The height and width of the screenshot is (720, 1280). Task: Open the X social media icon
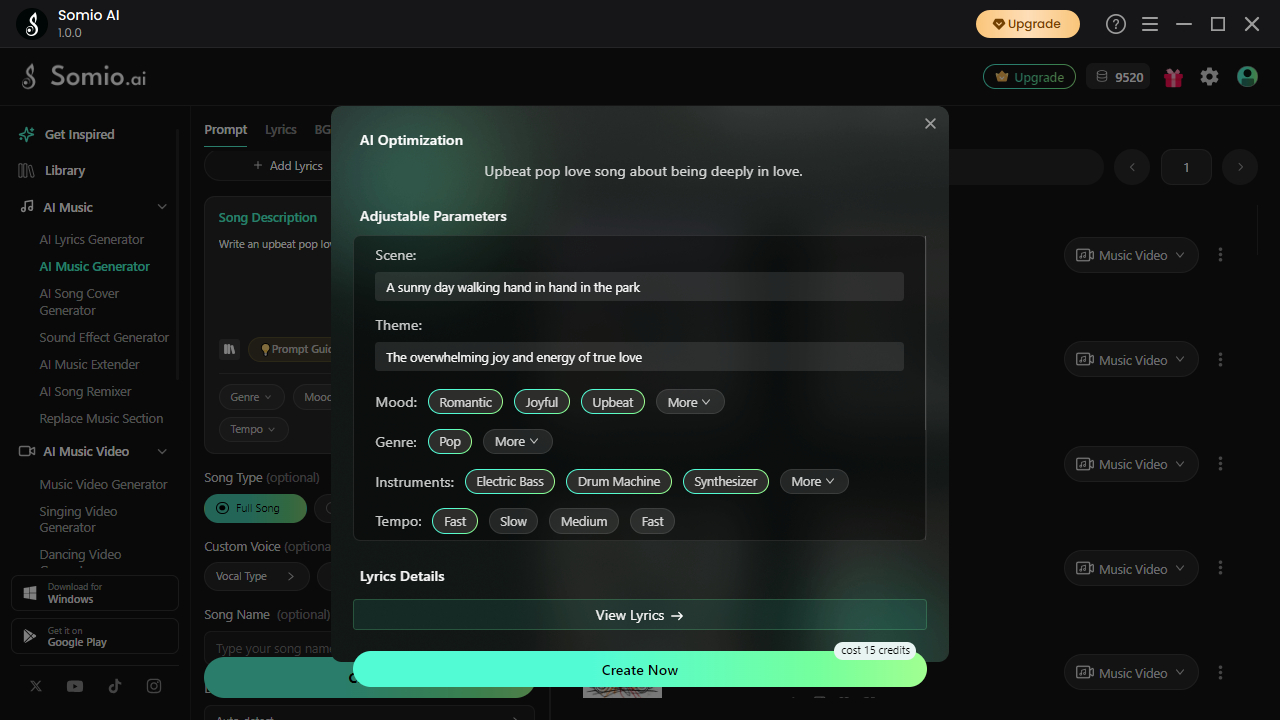pyautogui.click(x=36, y=686)
